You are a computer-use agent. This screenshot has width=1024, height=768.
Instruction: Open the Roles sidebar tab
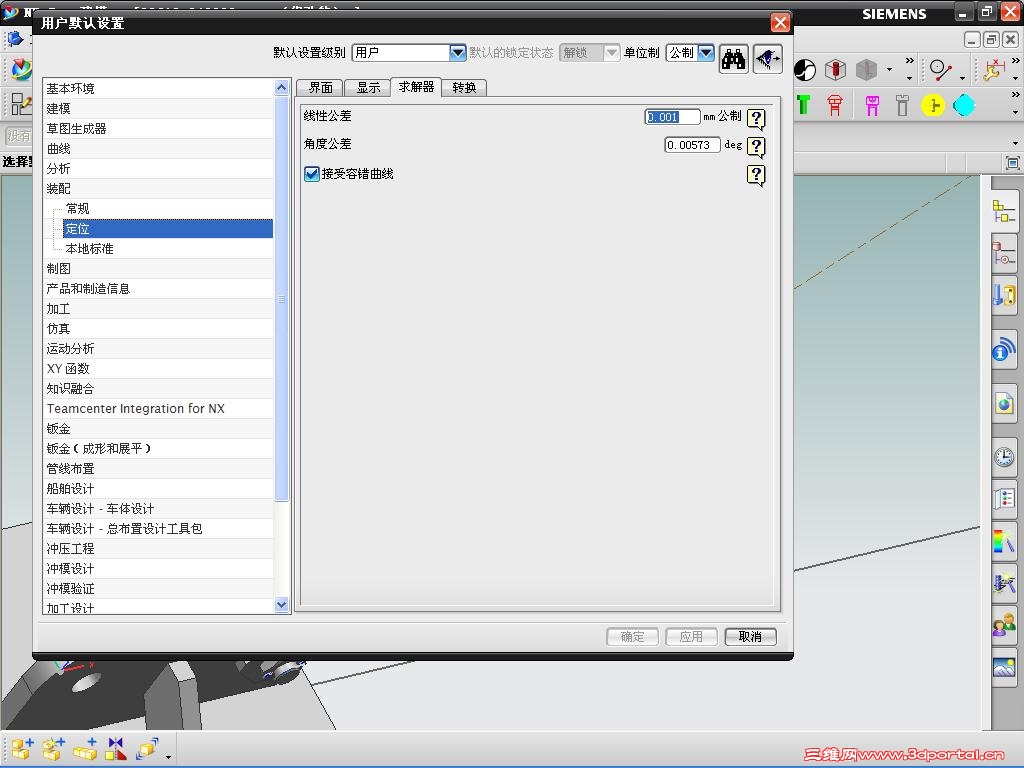click(1003, 499)
